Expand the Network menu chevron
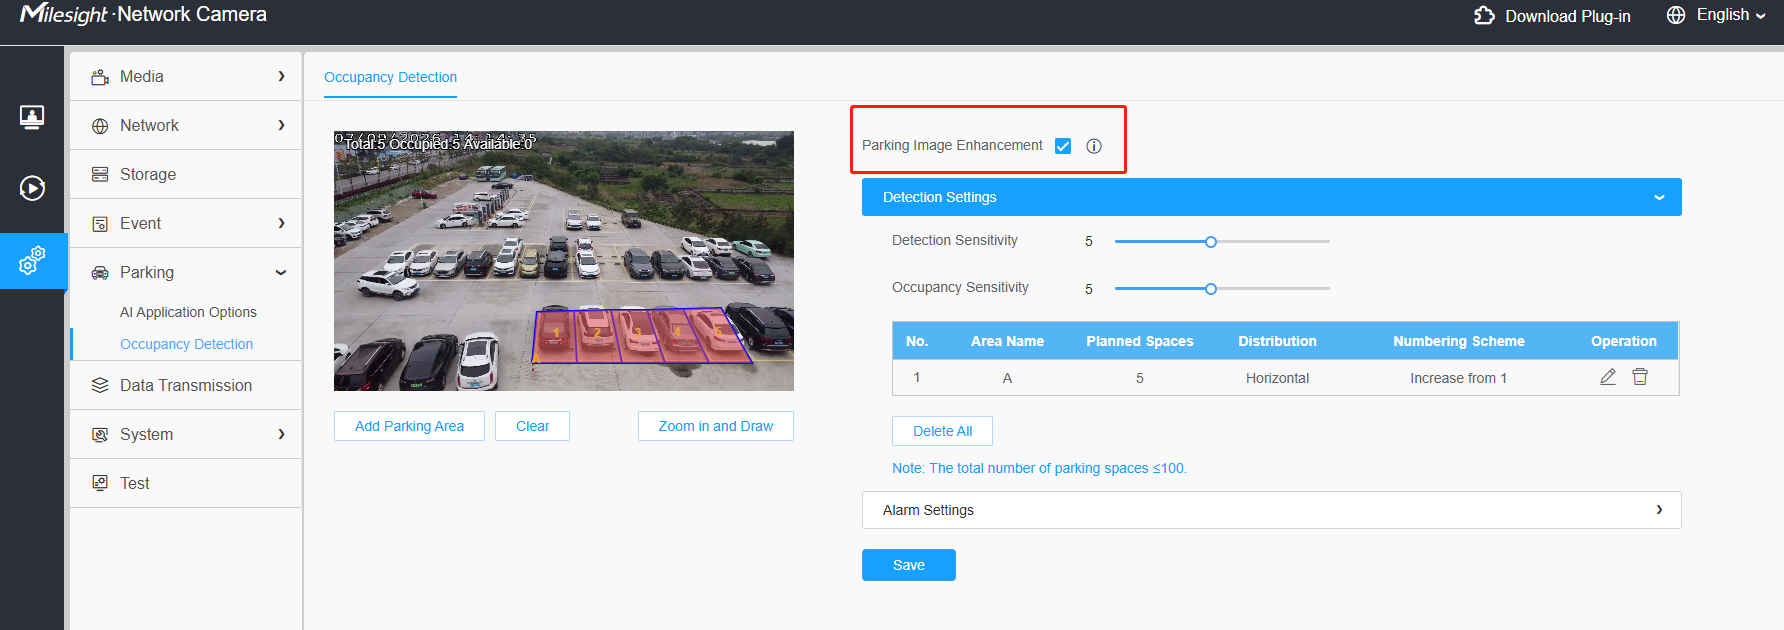 click(282, 125)
